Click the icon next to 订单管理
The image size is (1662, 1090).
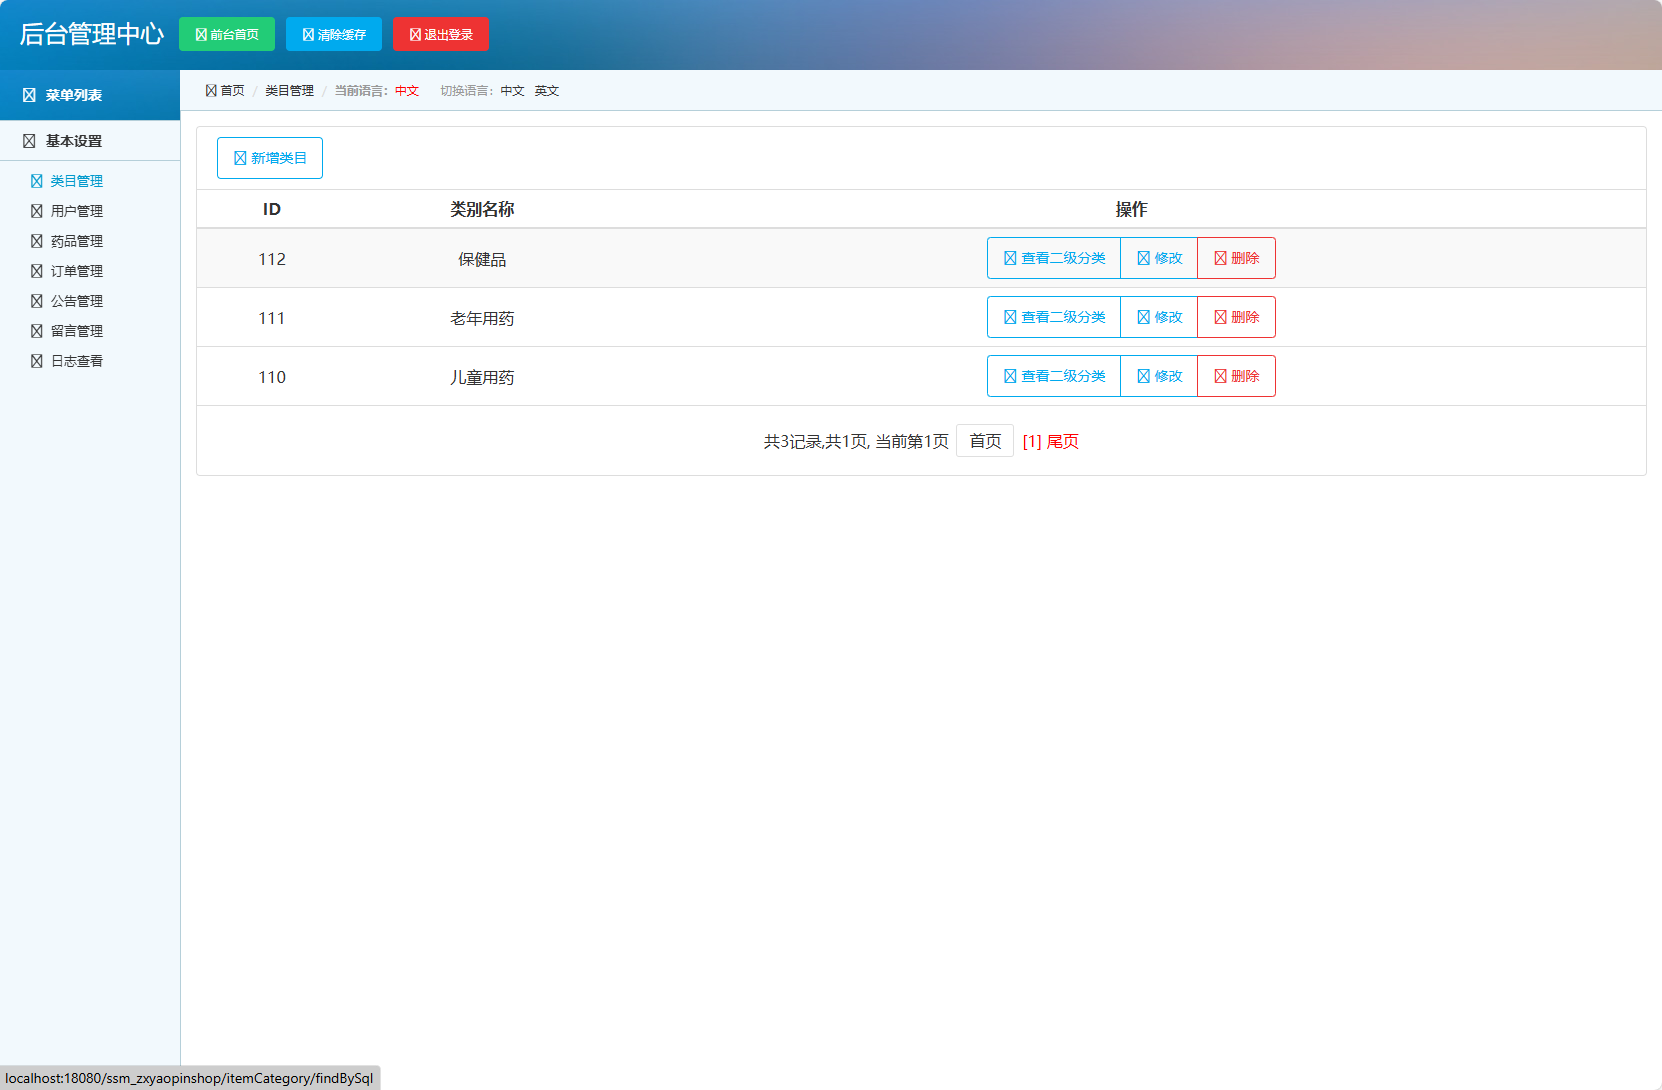(x=37, y=271)
